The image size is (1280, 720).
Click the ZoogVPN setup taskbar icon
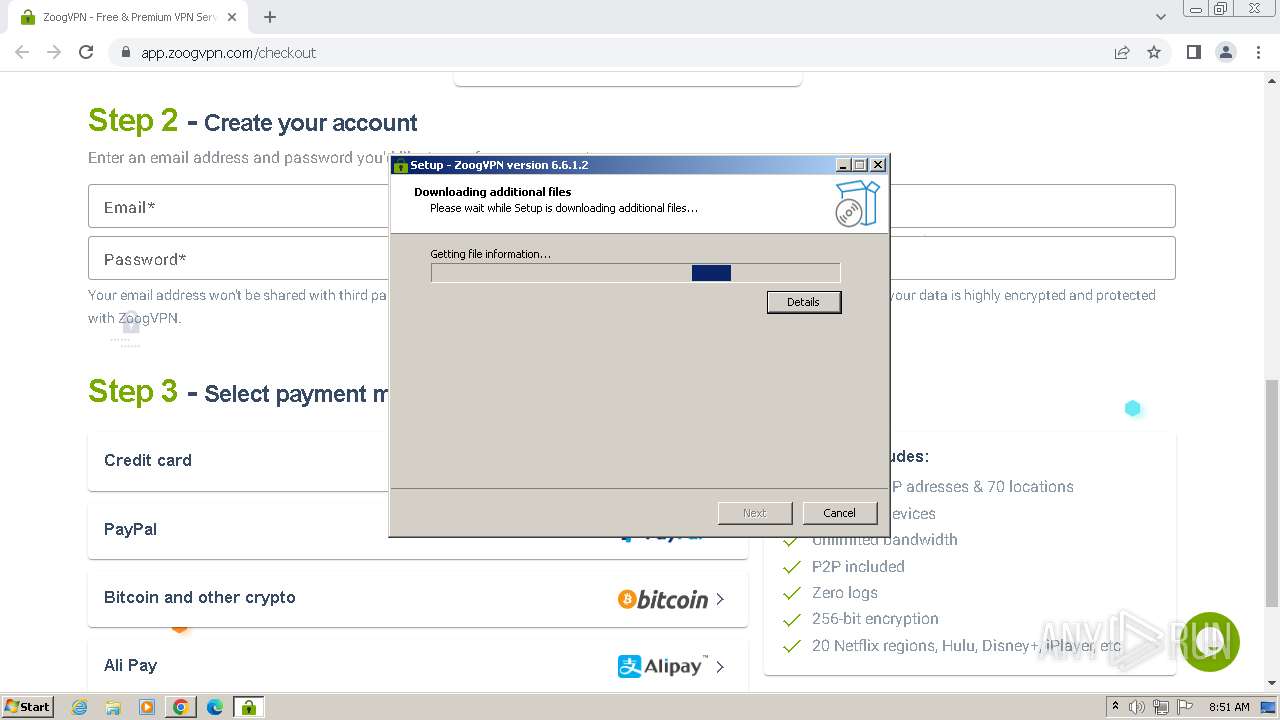248,707
